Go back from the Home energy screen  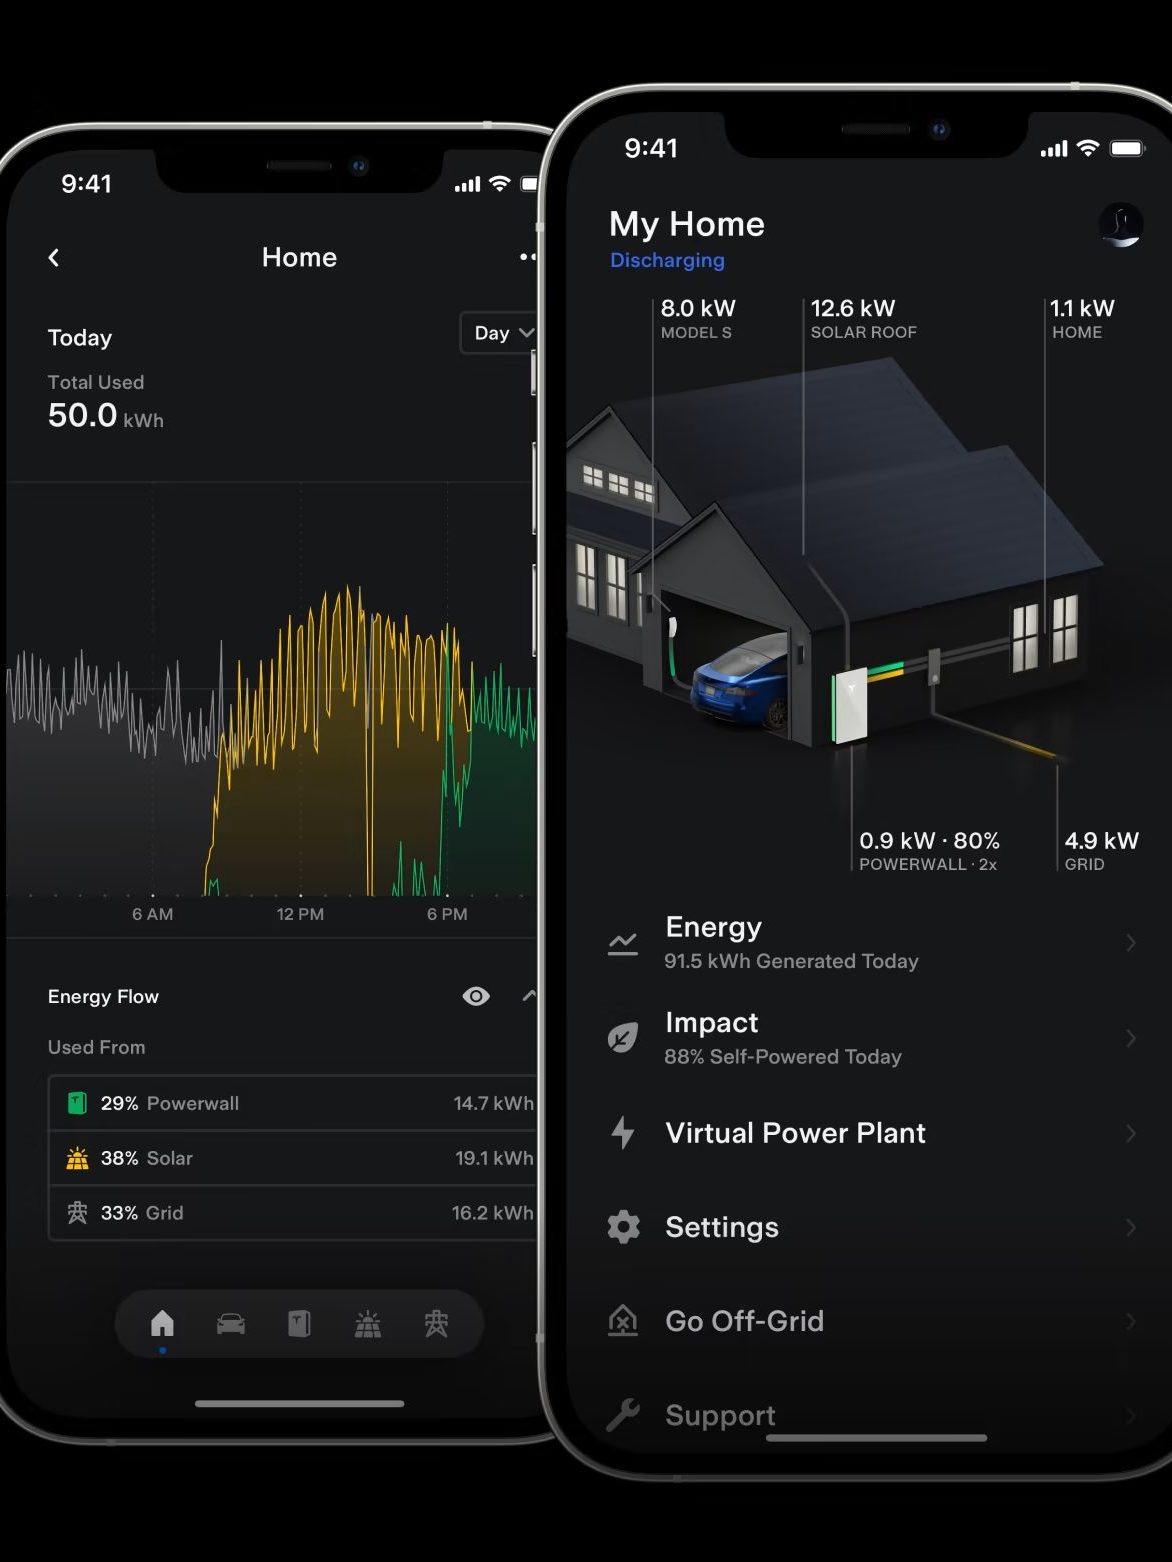pos(54,258)
